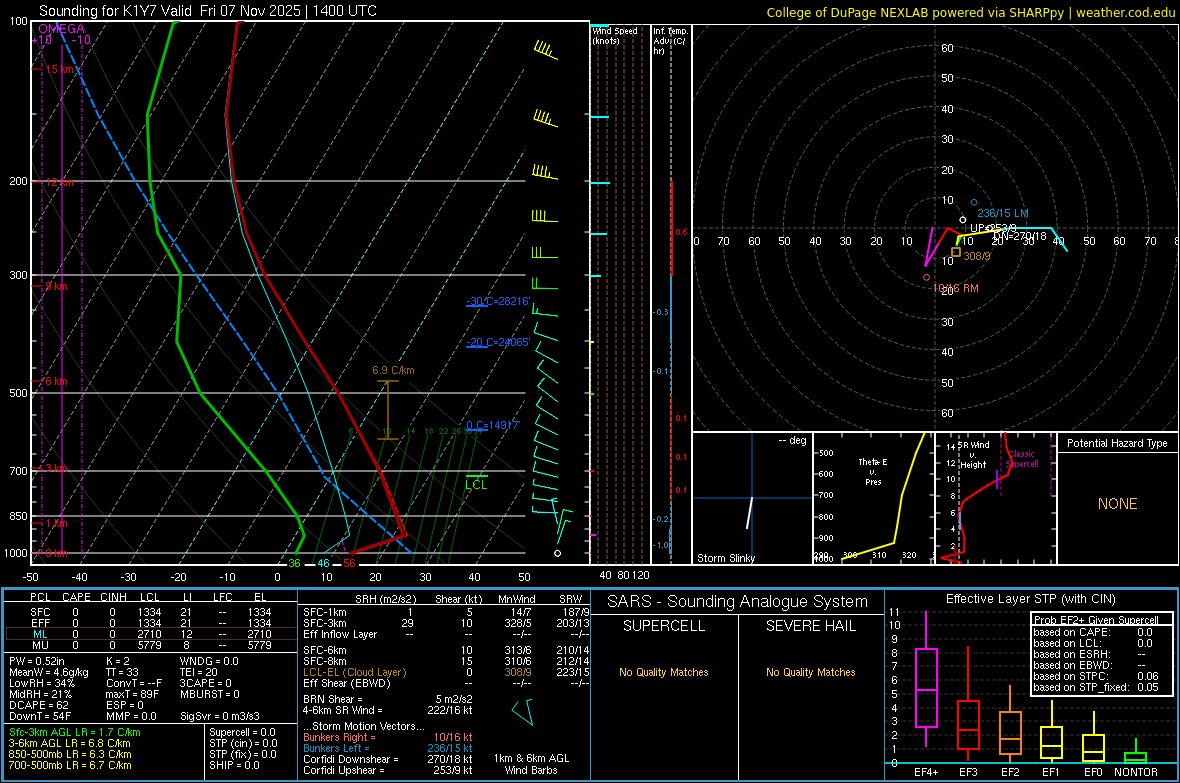This screenshot has height=783, width=1180.
Task: Click the DCAPE = 62 value
Action: pyautogui.click(x=38, y=705)
